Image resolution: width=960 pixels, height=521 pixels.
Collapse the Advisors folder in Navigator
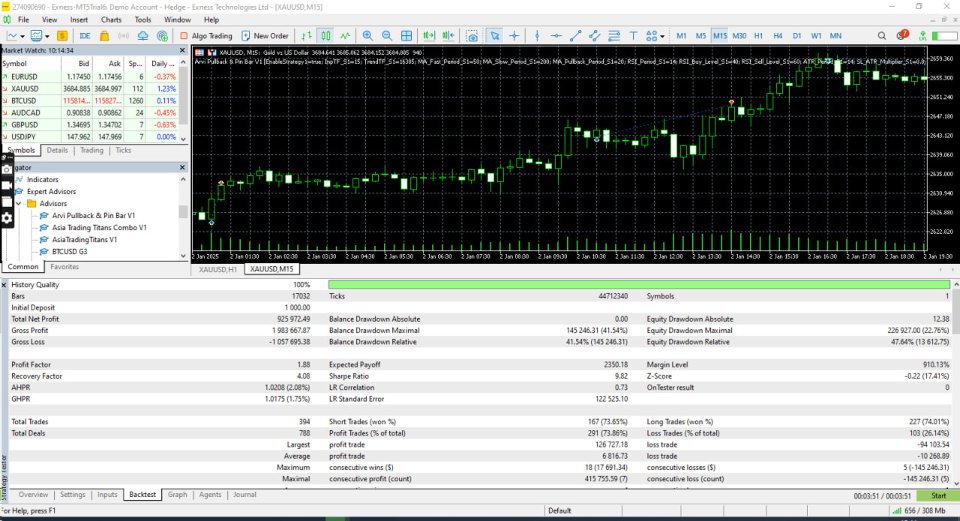pyautogui.click(x=18, y=203)
